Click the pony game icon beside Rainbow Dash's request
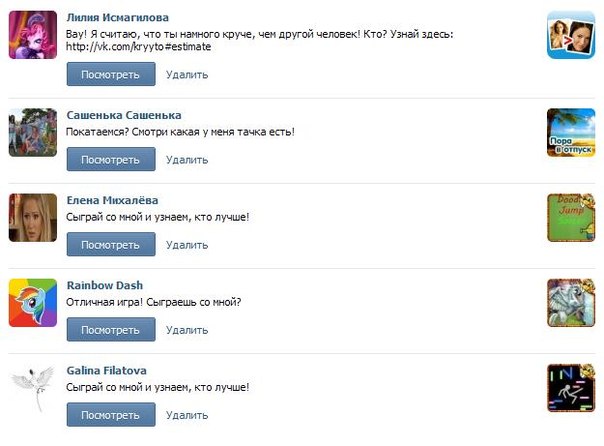 (x=571, y=303)
